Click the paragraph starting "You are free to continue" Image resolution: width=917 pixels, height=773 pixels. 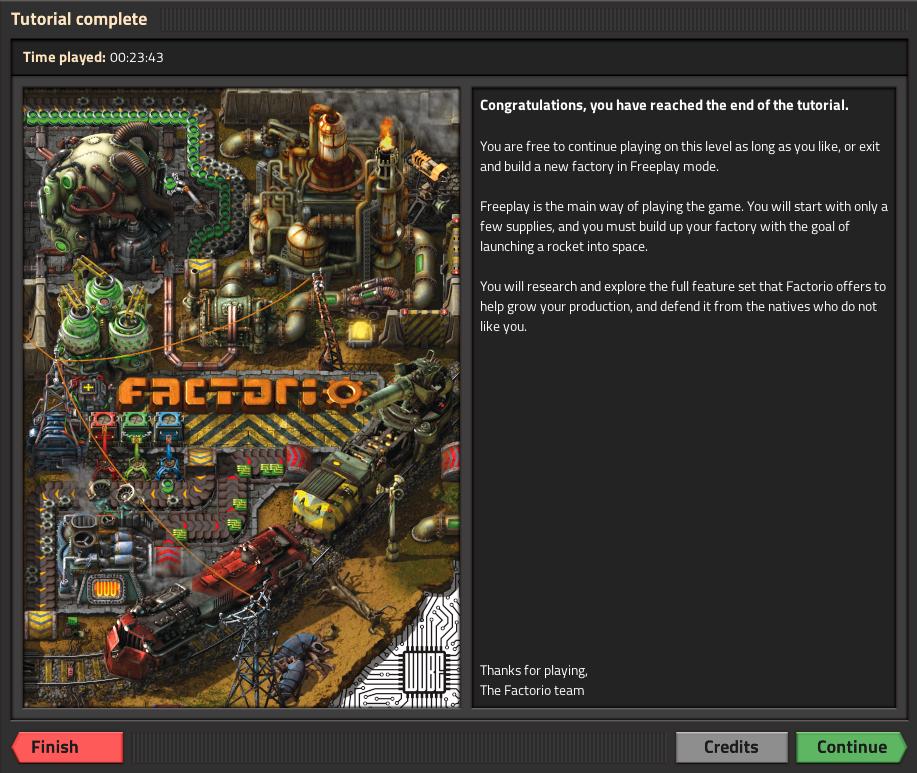pyautogui.click(x=680, y=156)
